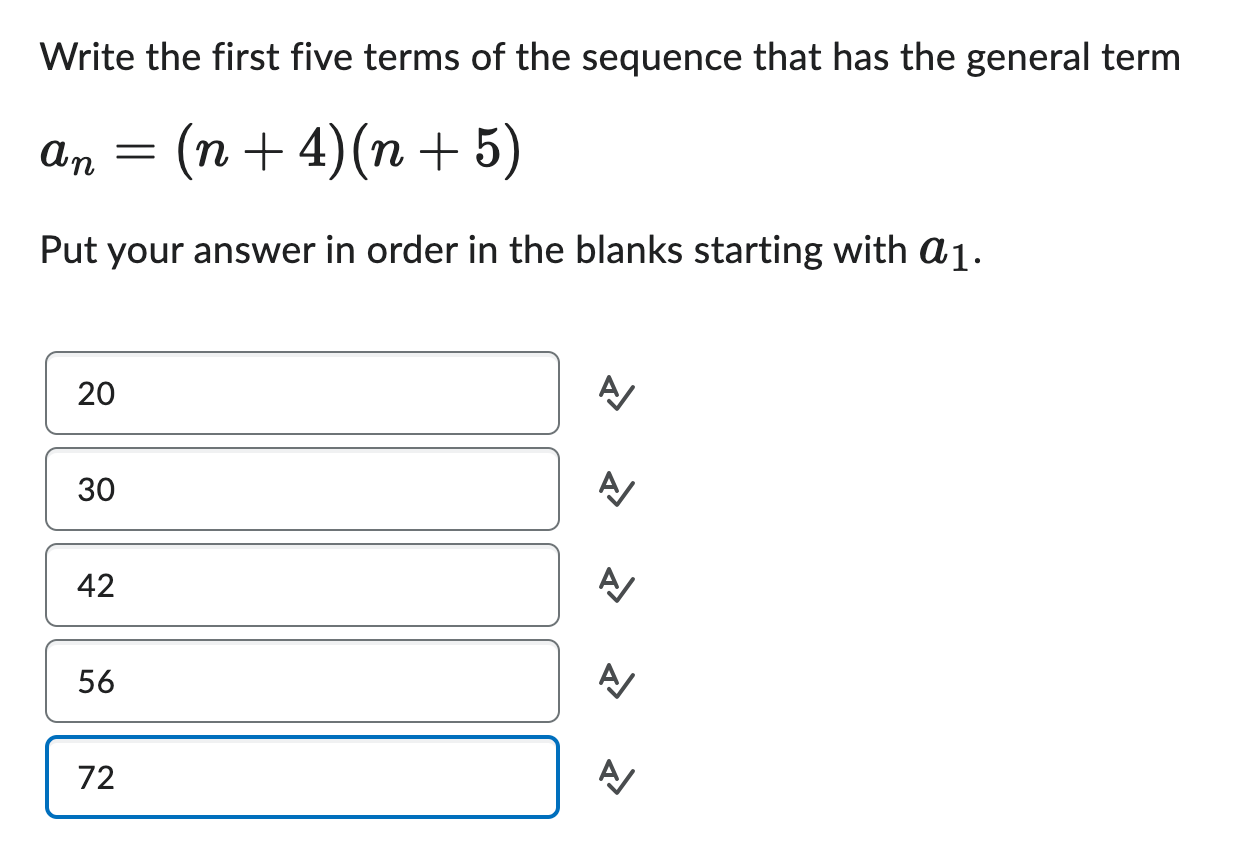
Task: Click the spell check icon beside the middle field
Action: point(614,587)
